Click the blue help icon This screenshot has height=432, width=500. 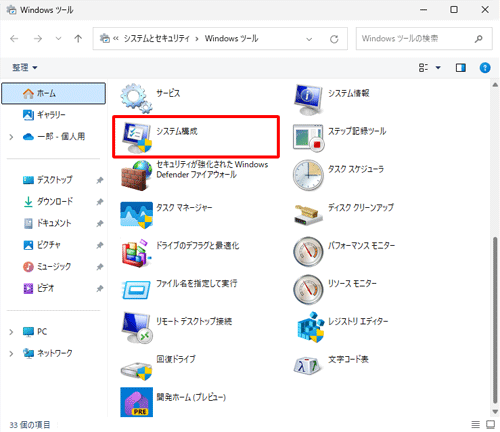tap(485, 68)
